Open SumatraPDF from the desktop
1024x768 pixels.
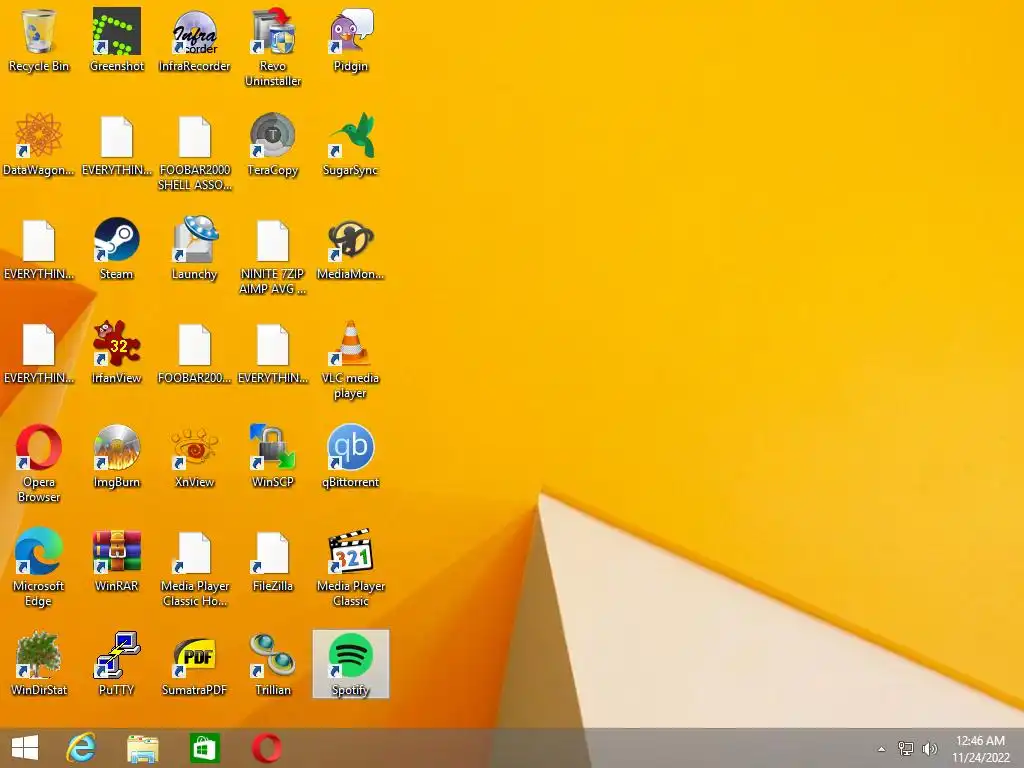pyautogui.click(x=195, y=664)
